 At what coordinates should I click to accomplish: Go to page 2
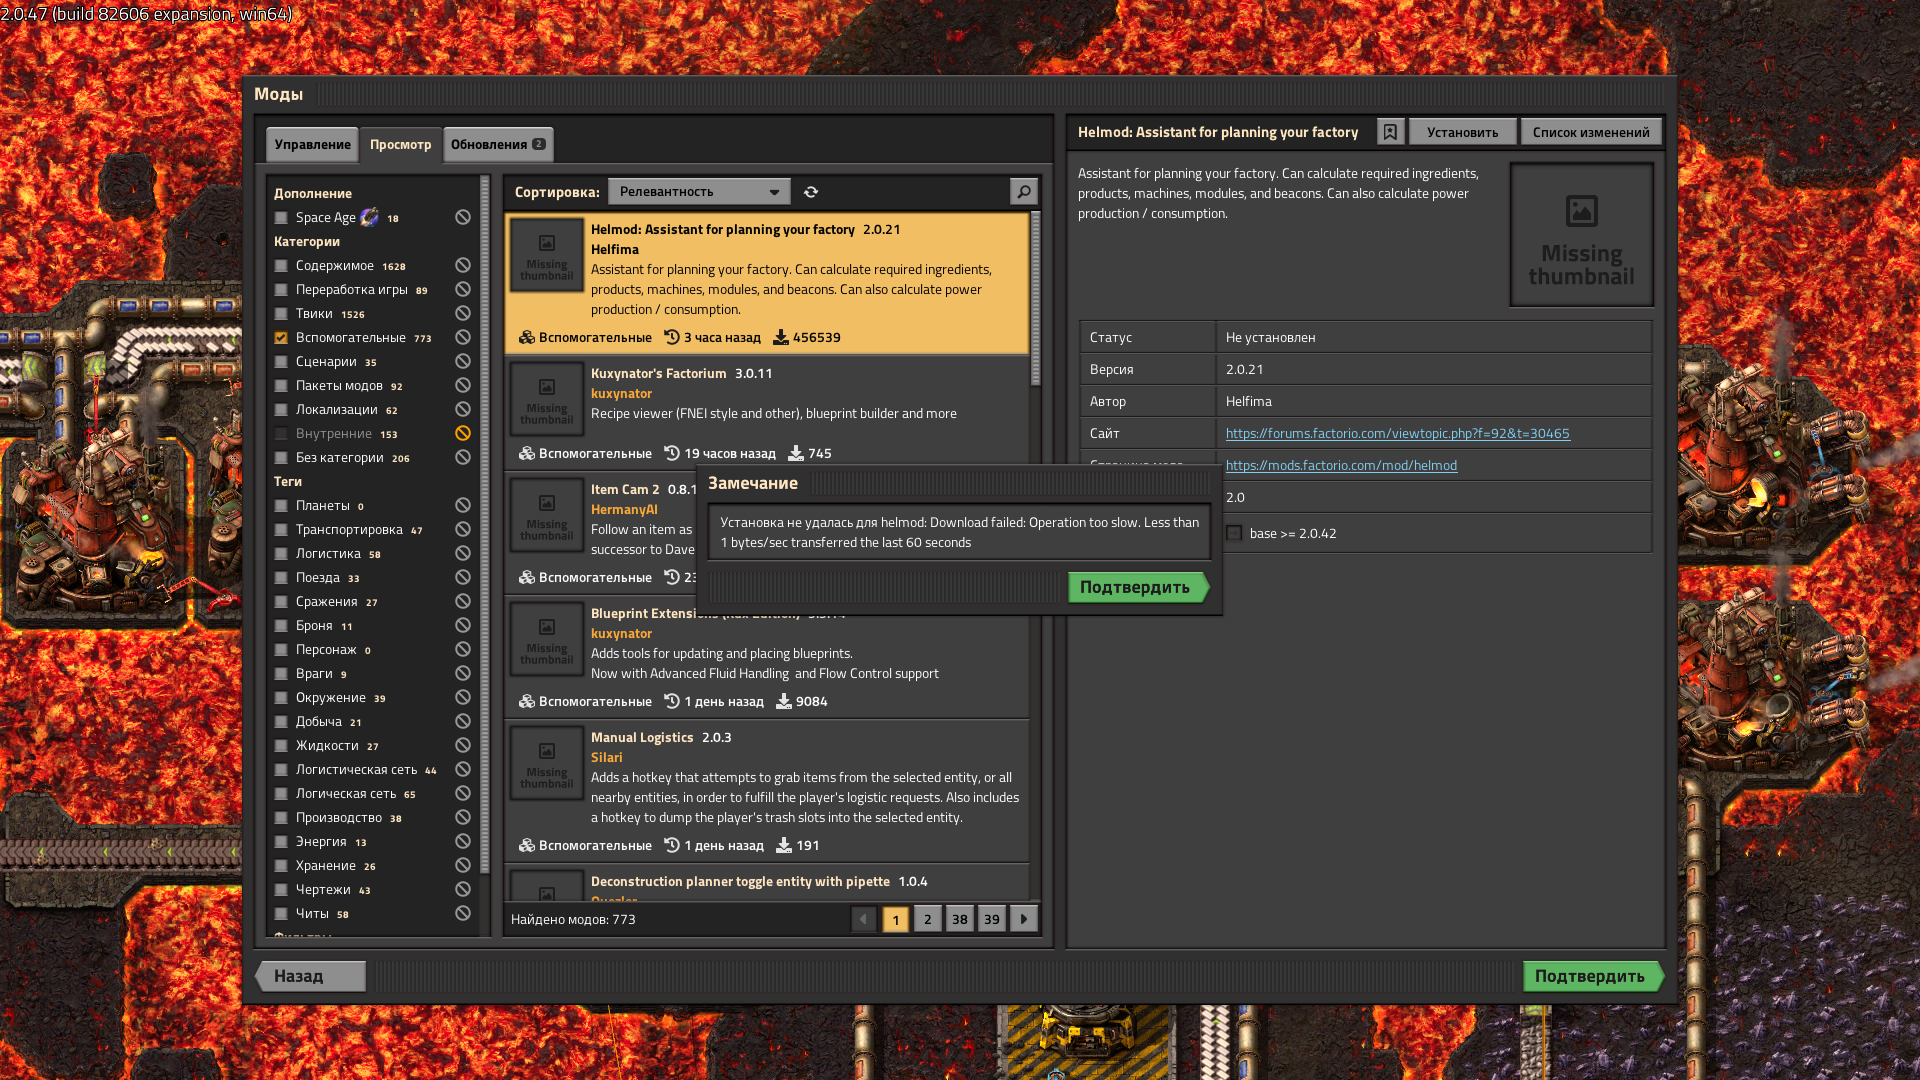pos(928,919)
